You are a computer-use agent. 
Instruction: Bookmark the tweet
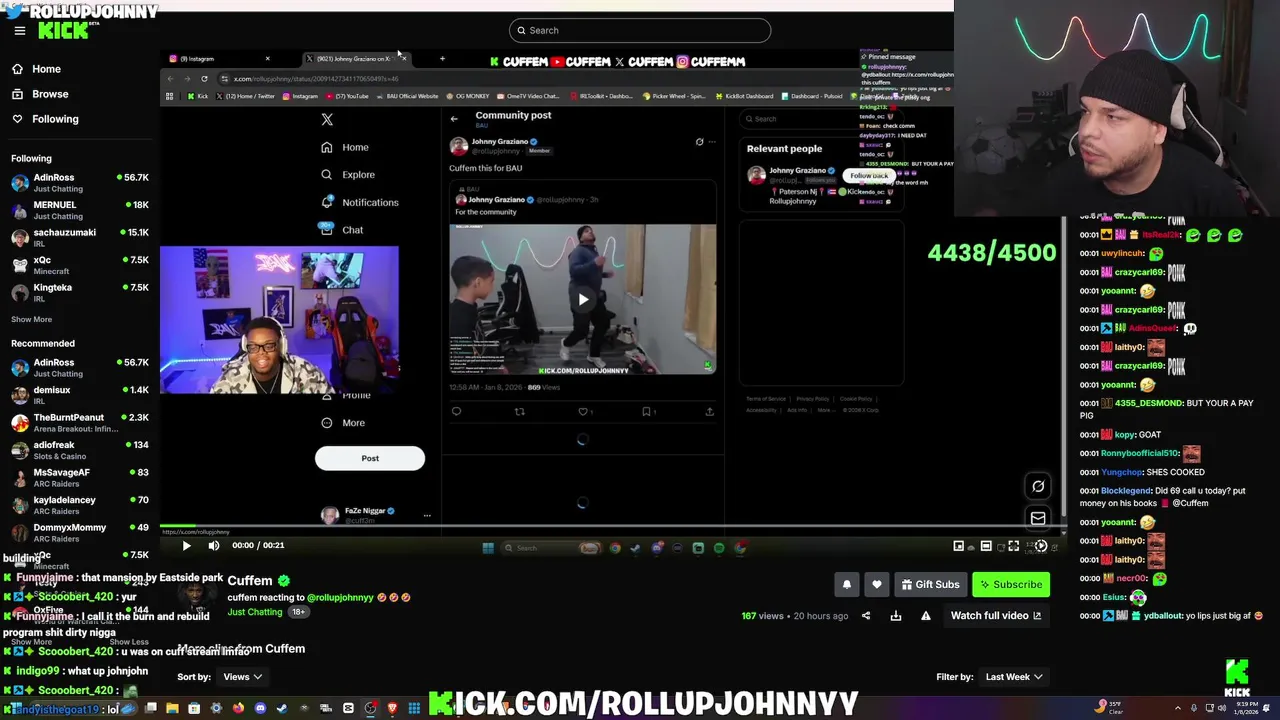(646, 411)
